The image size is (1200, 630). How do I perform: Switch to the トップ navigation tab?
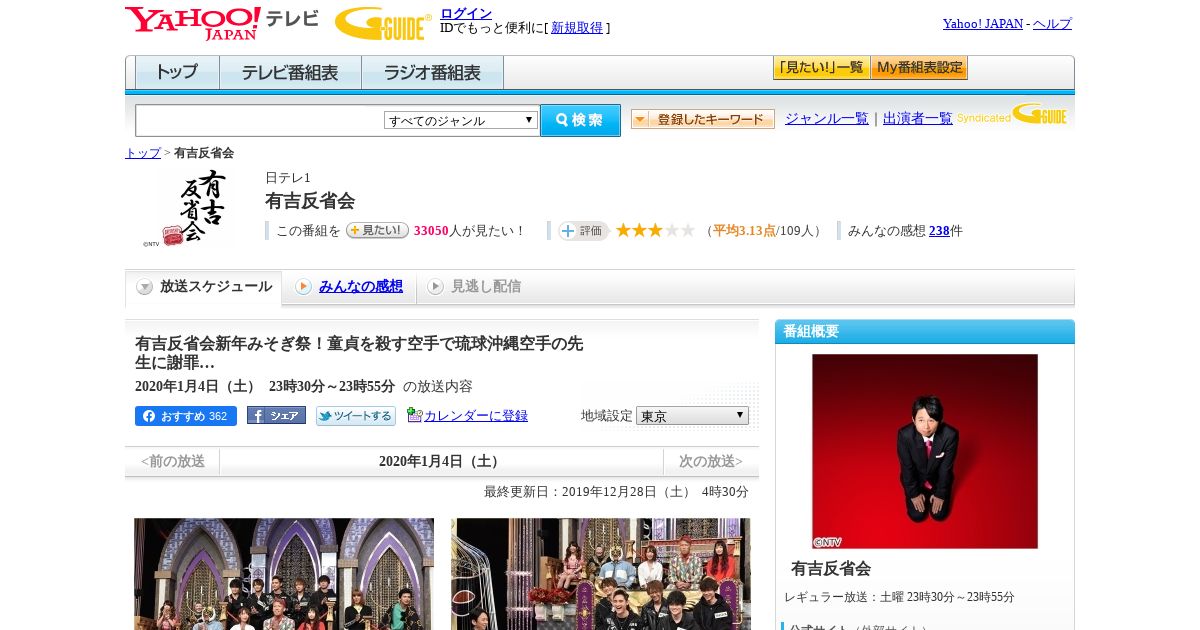pyautogui.click(x=177, y=73)
